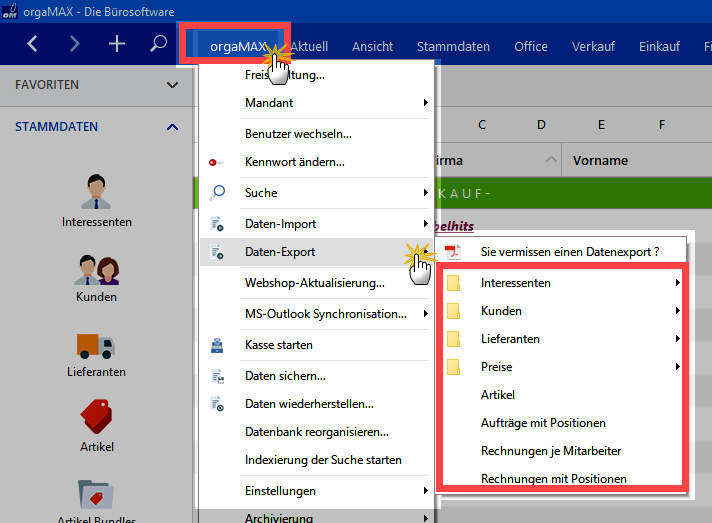Open the Aktuell menu

click(x=309, y=46)
